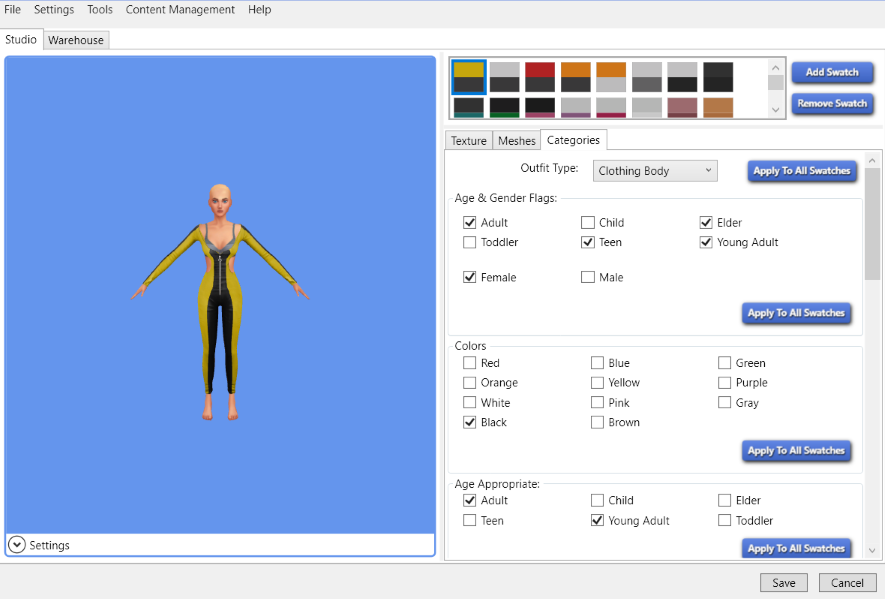The height and width of the screenshot is (599, 885).
Task: Uncheck Young Adult under Age Appropriate
Action: (x=597, y=521)
